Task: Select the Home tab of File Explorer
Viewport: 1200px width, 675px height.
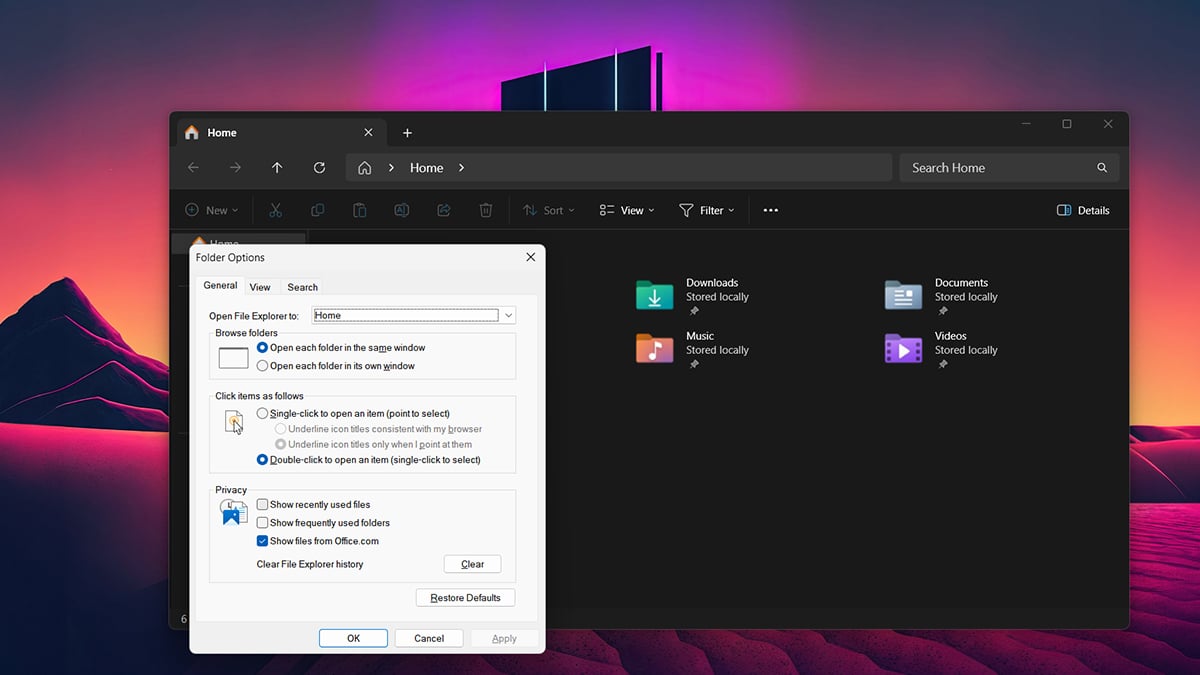Action: pyautogui.click(x=280, y=132)
